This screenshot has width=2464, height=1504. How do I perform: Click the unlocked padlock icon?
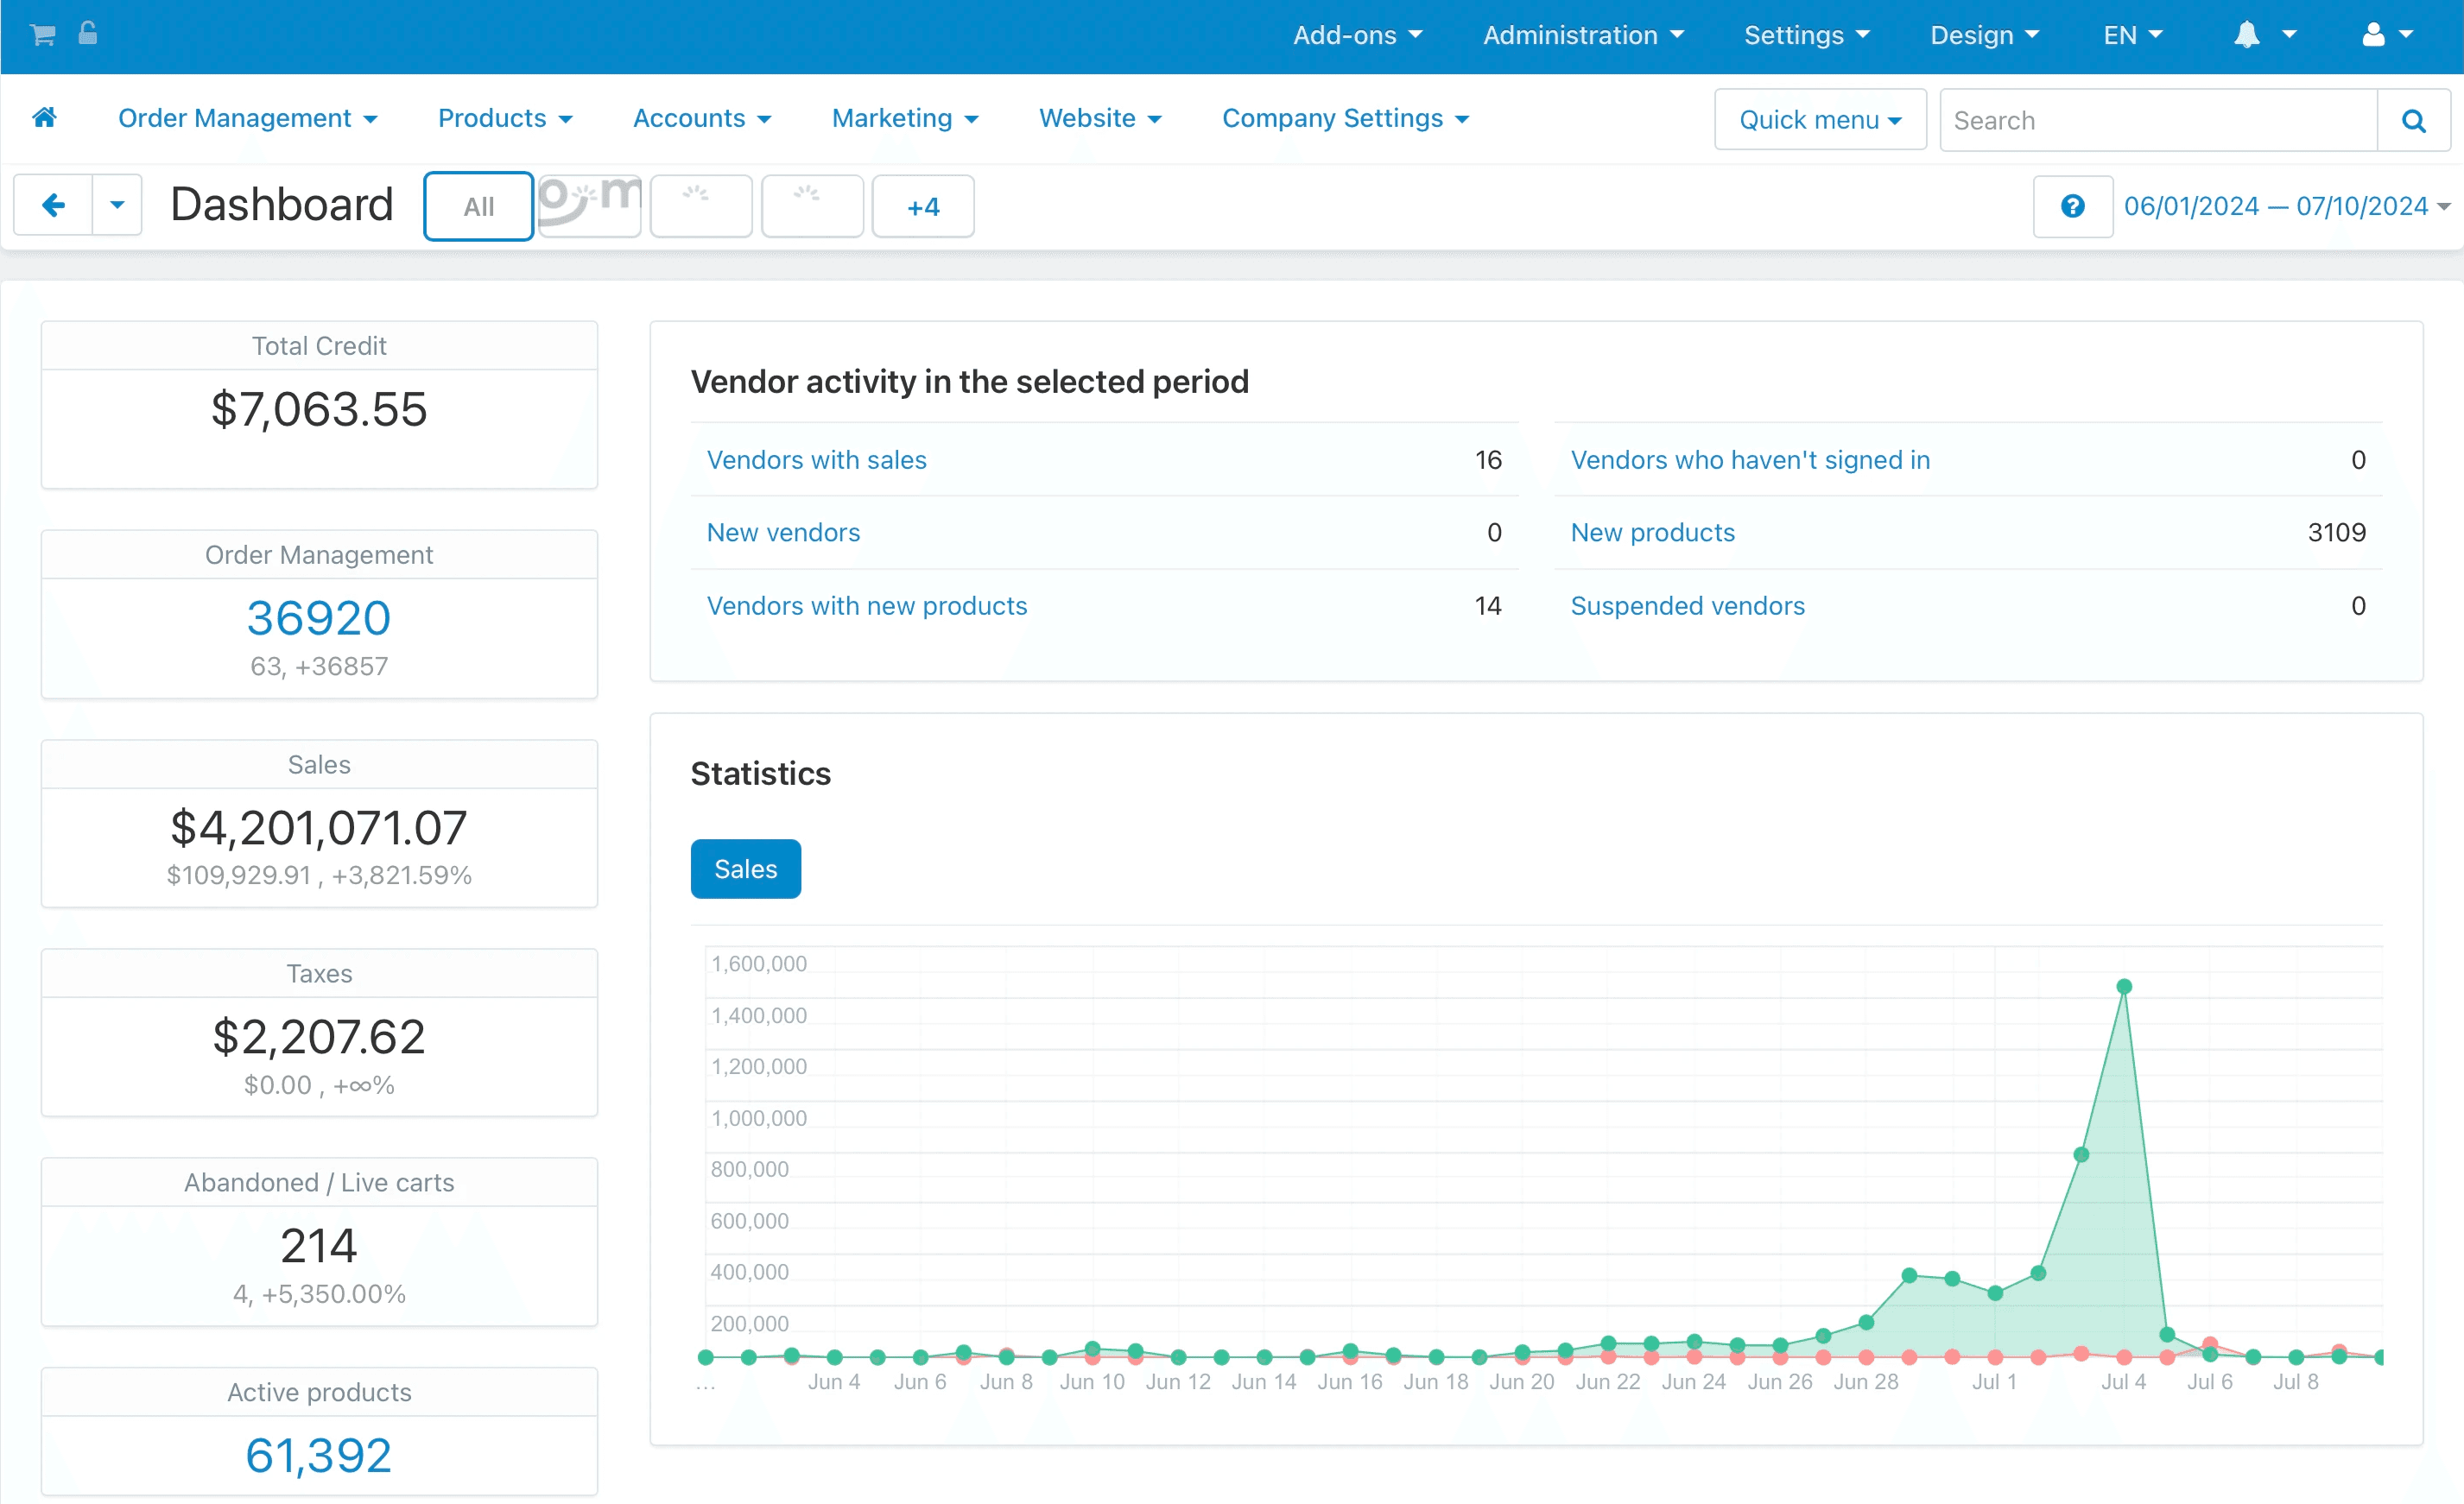(88, 33)
